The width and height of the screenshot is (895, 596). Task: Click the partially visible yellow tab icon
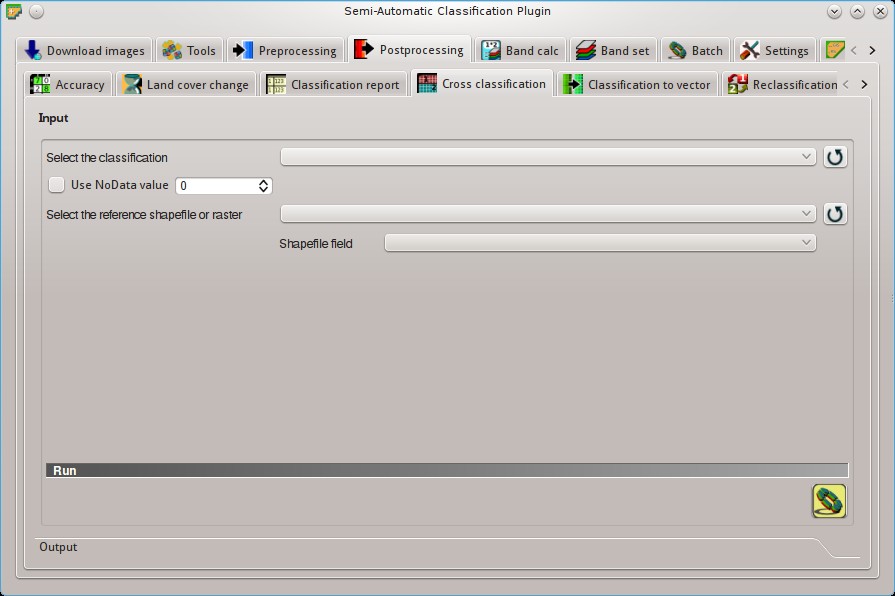834,50
